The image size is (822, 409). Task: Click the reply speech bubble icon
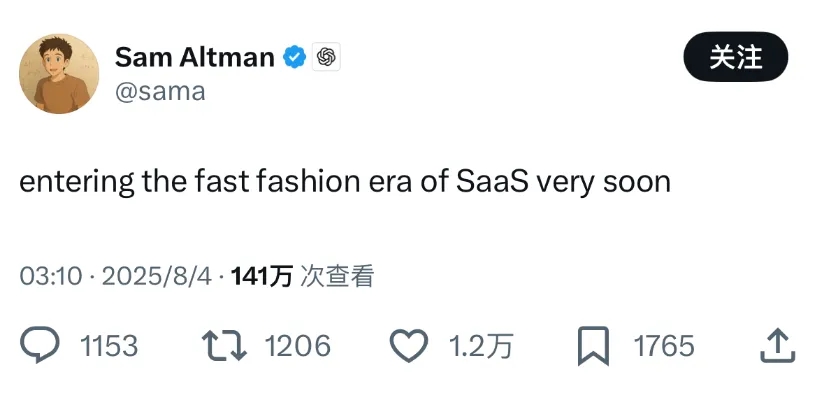(40, 345)
